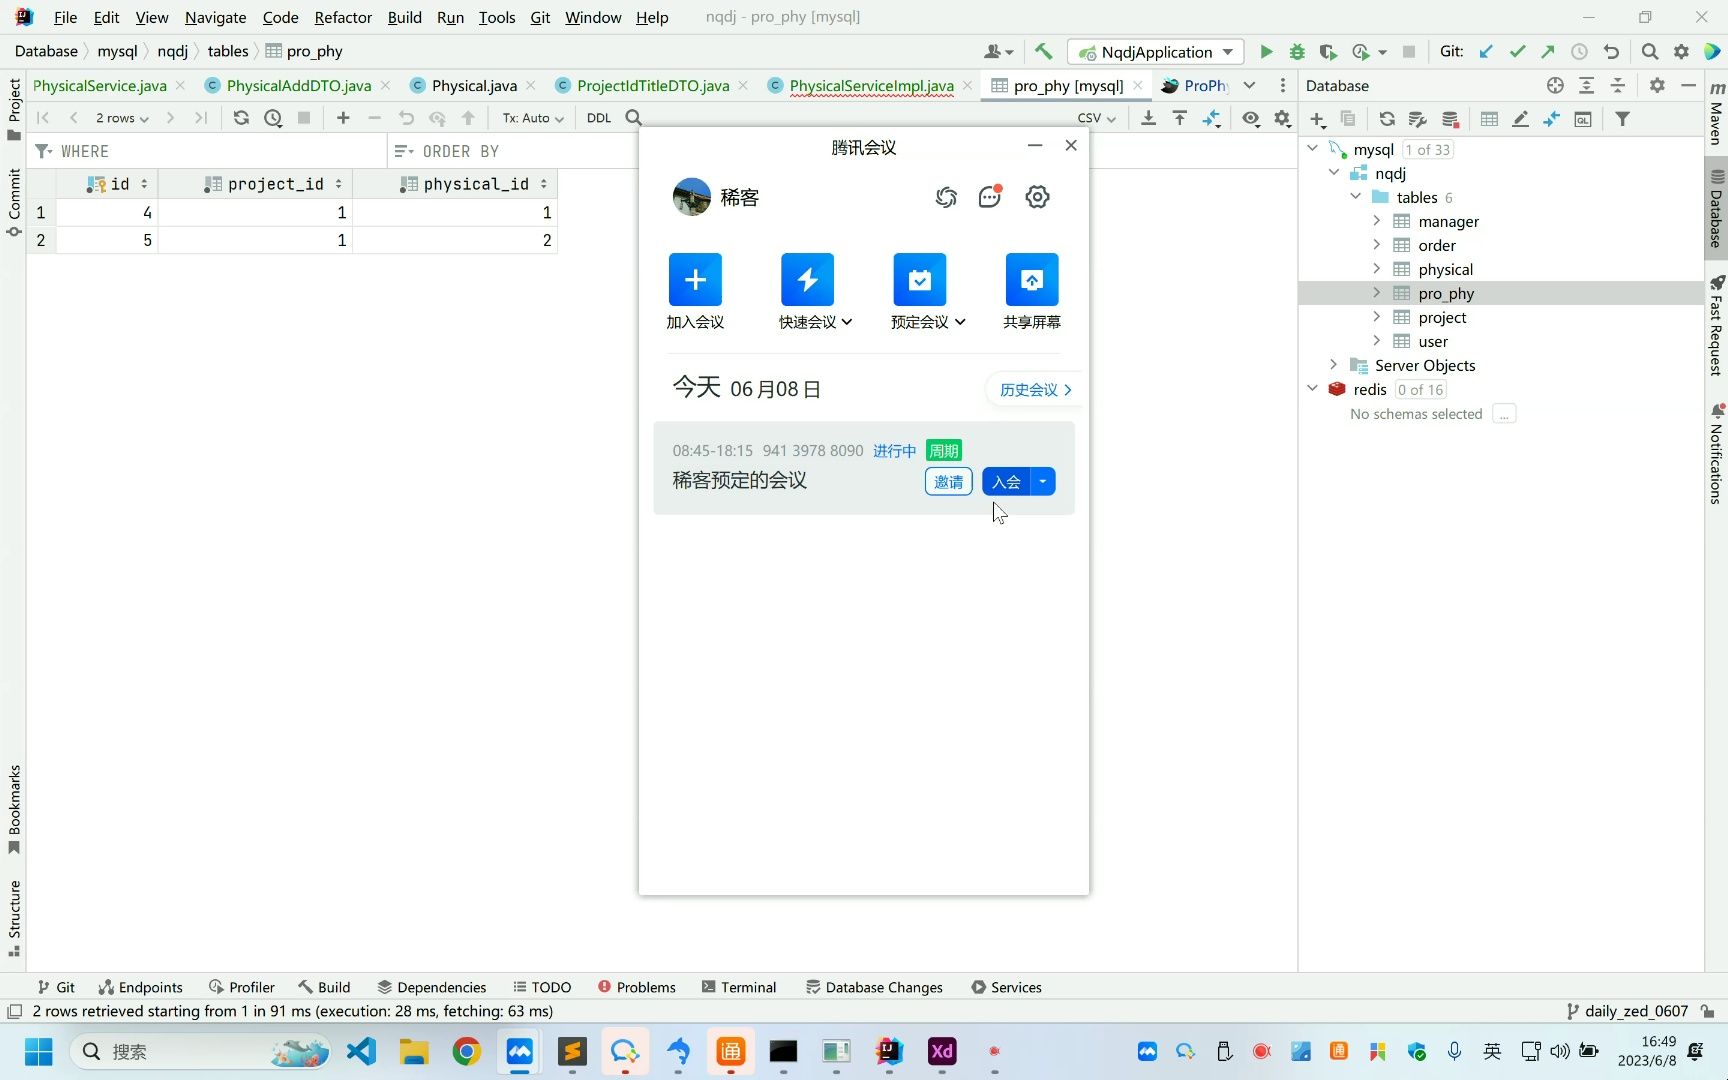The width and height of the screenshot is (1728, 1080).
Task: Refresh the Database panel
Action: click(x=1387, y=120)
